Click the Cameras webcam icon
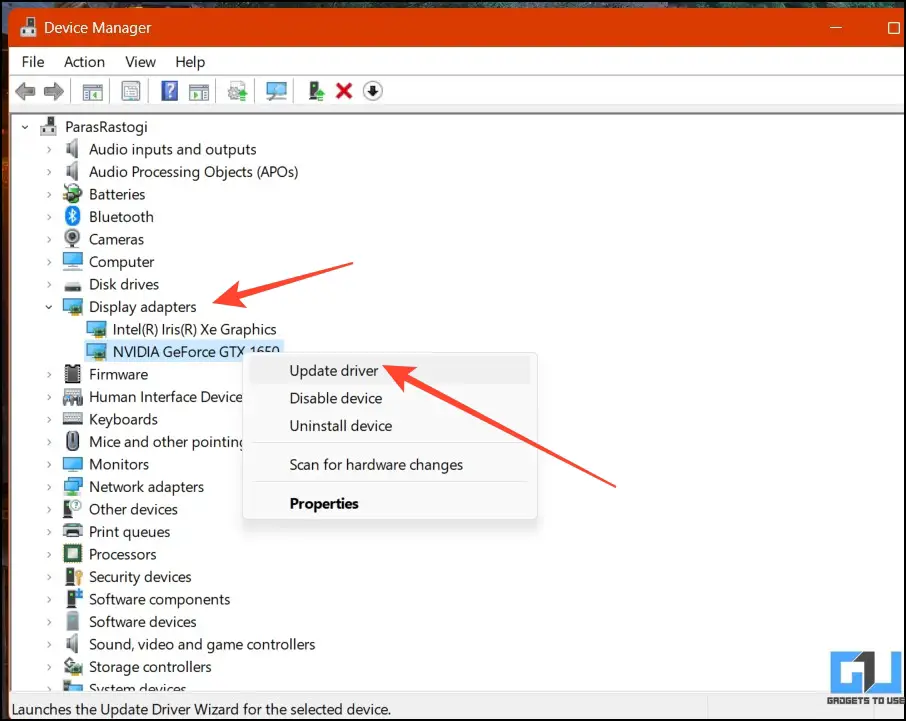Image resolution: width=906 pixels, height=721 pixels. (72, 239)
